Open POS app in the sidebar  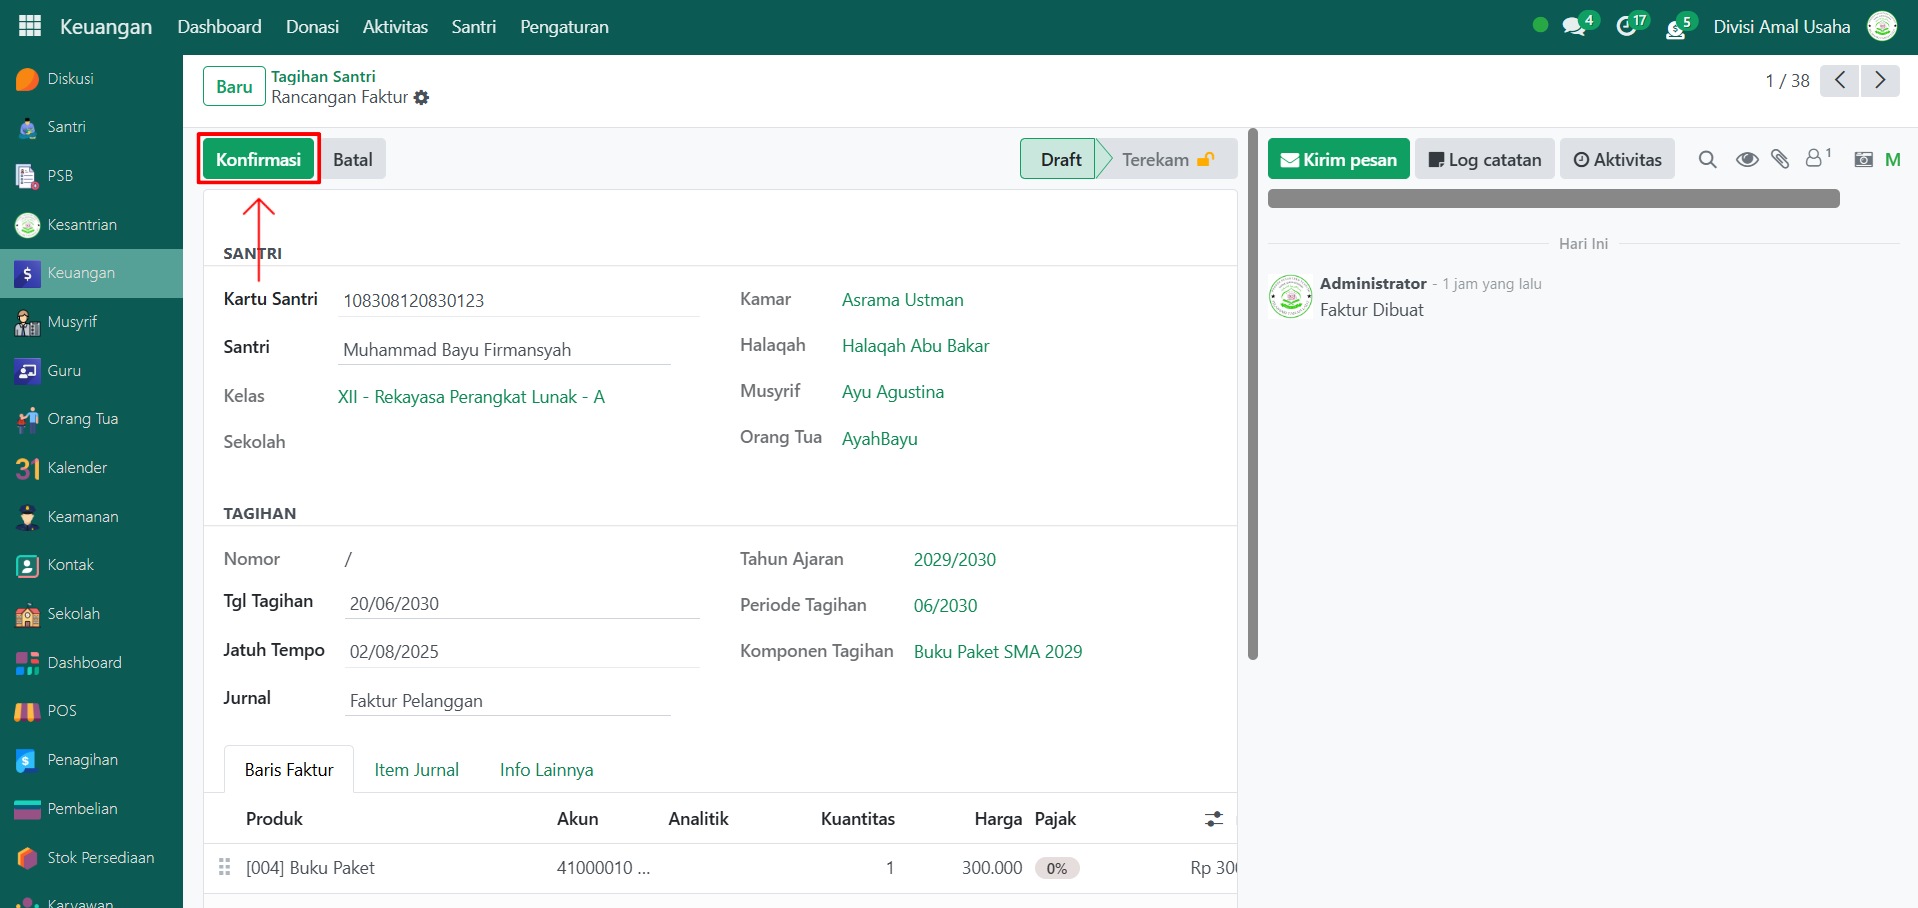point(61,711)
